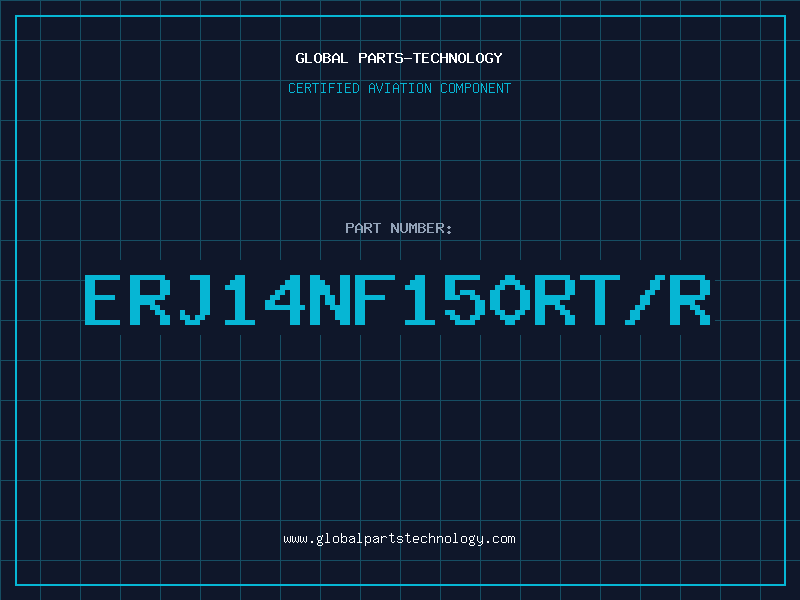Open the www.globalpartstechnology.com link
The height and width of the screenshot is (600, 800).
pos(399,539)
